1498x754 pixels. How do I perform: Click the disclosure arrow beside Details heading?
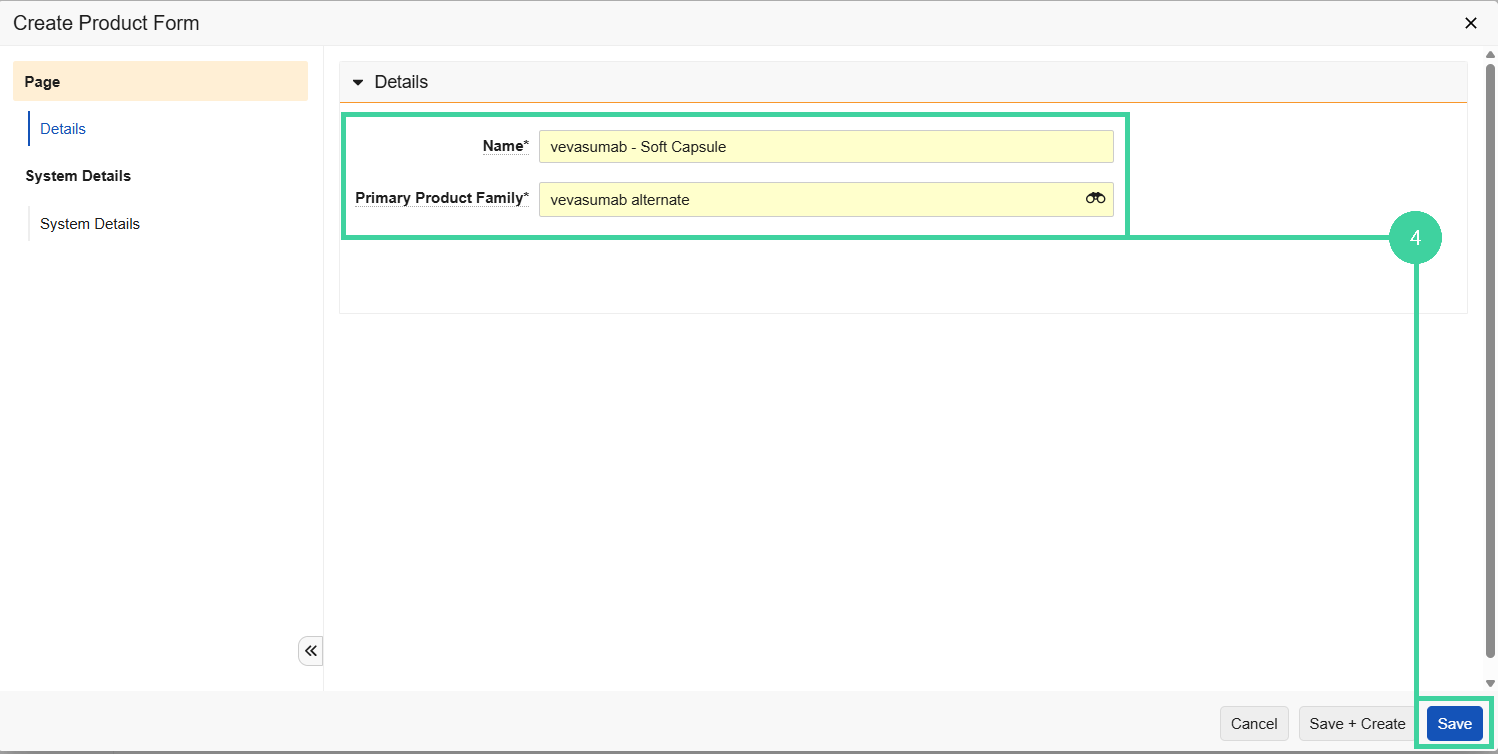point(358,82)
